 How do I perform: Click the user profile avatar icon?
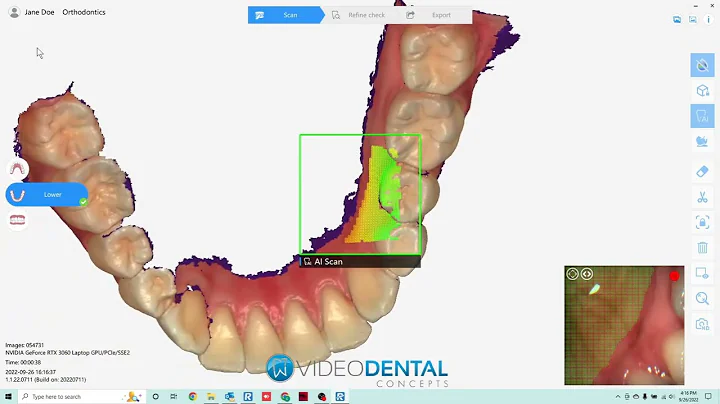coord(14,12)
